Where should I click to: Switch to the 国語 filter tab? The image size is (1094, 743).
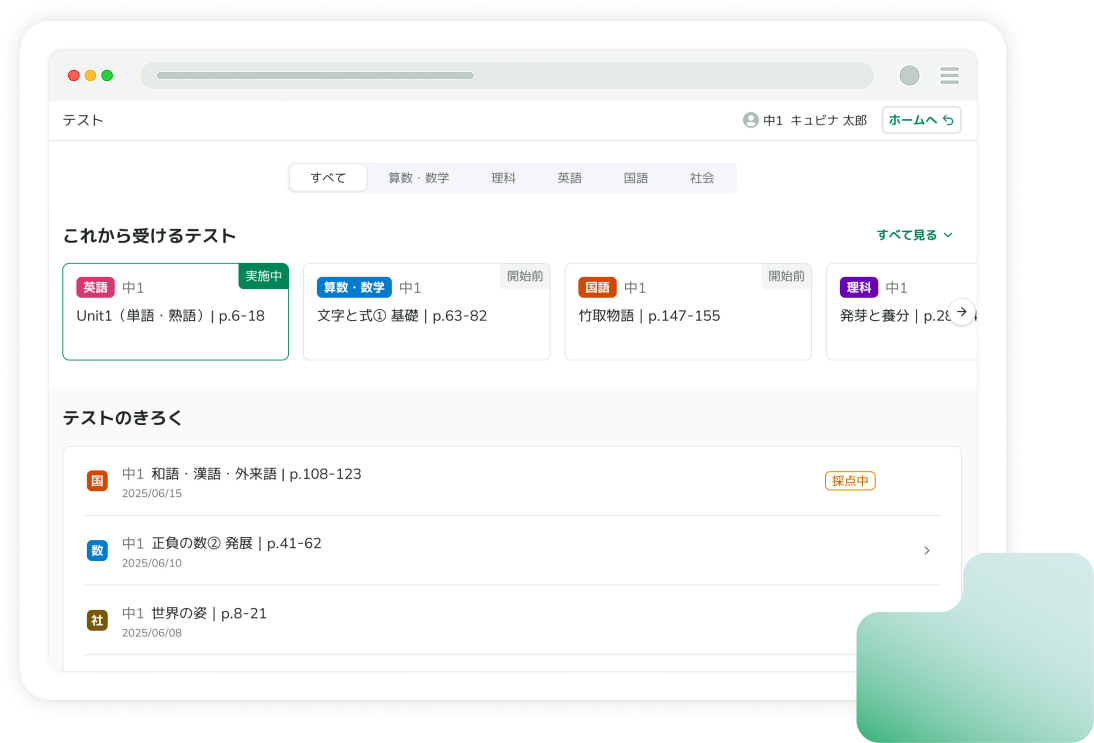636,178
